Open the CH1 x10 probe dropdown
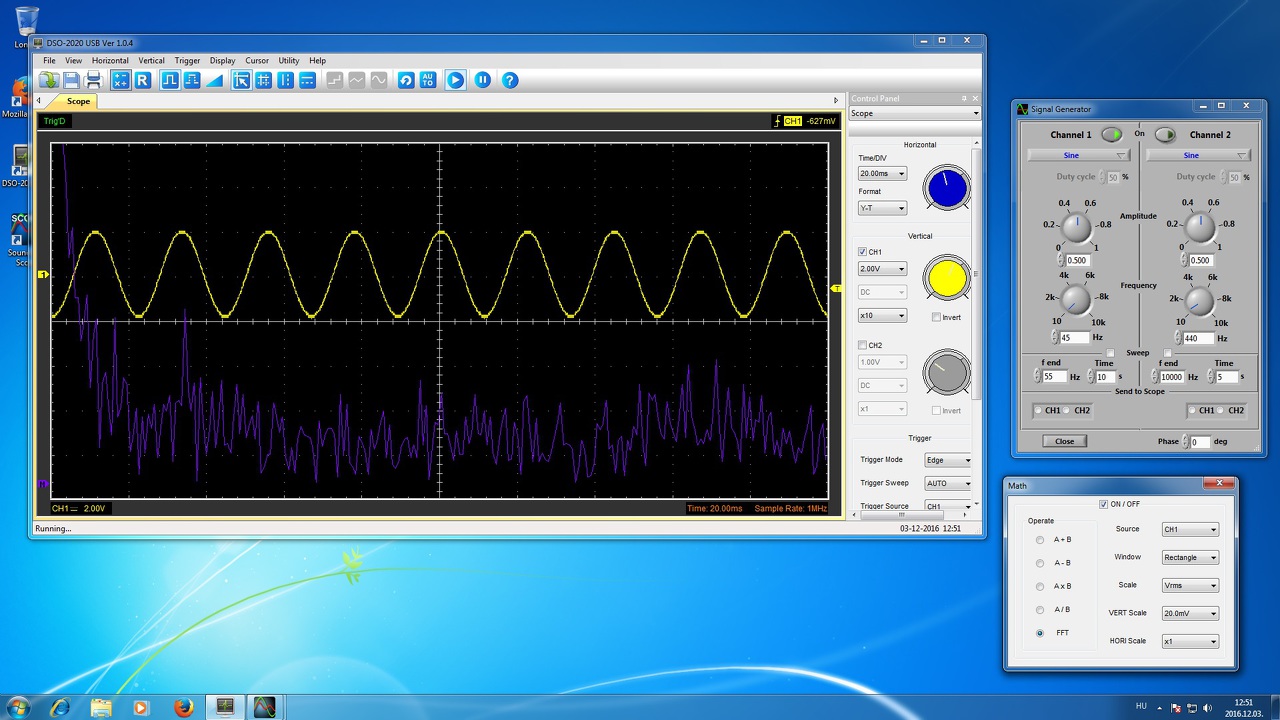Image resolution: width=1280 pixels, height=720 pixels. tap(882, 316)
